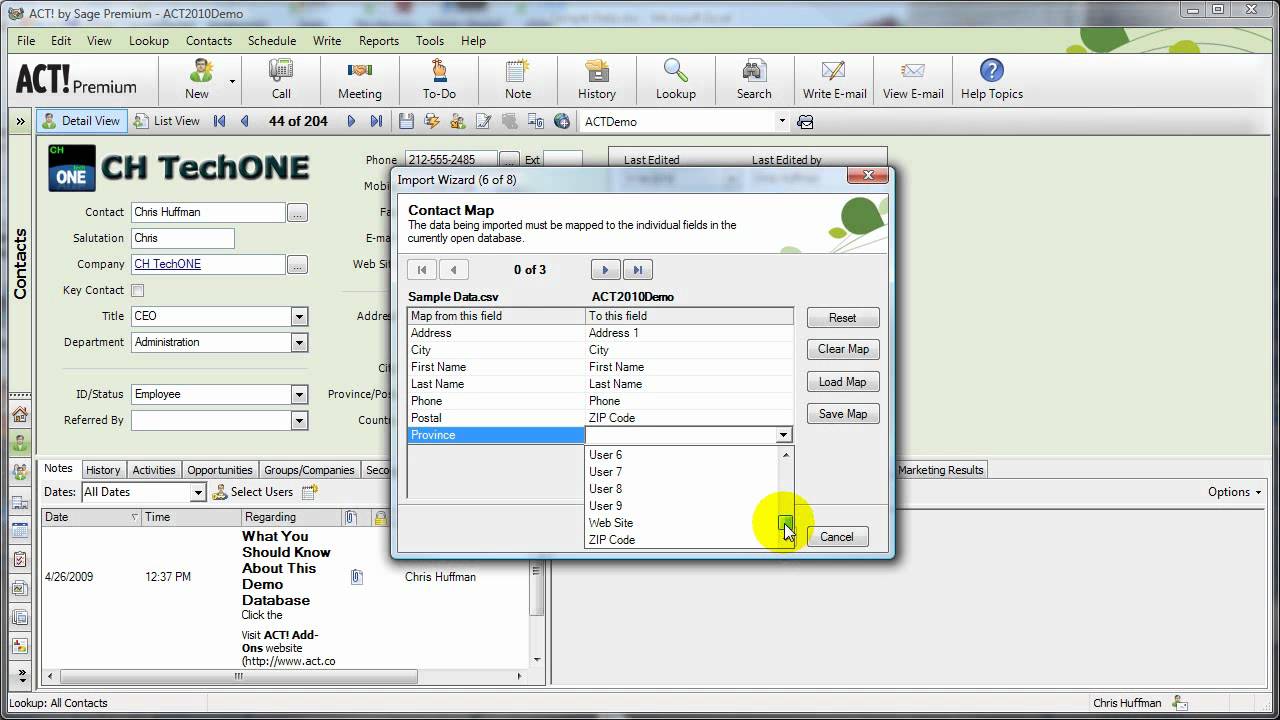Click the Load Map button
The height and width of the screenshot is (720, 1280).
(843, 382)
